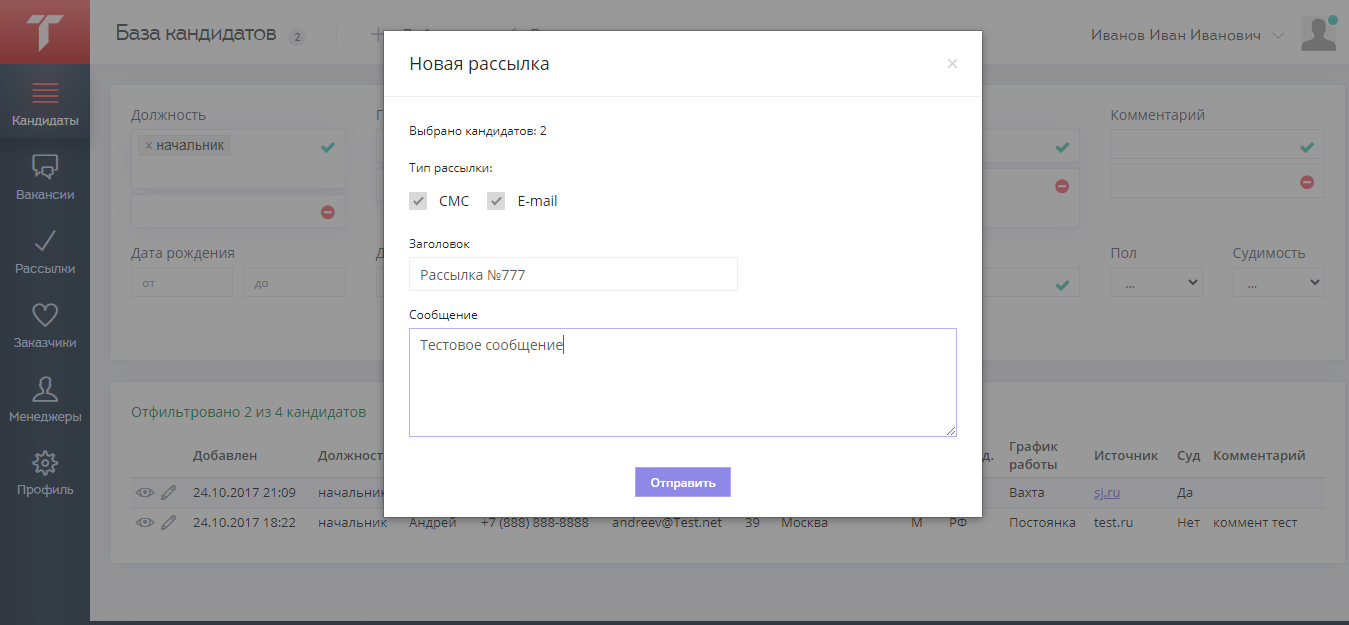The image size is (1349, 625).
Task: Open the Менеджеры sidebar section
Action: point(45,401)
